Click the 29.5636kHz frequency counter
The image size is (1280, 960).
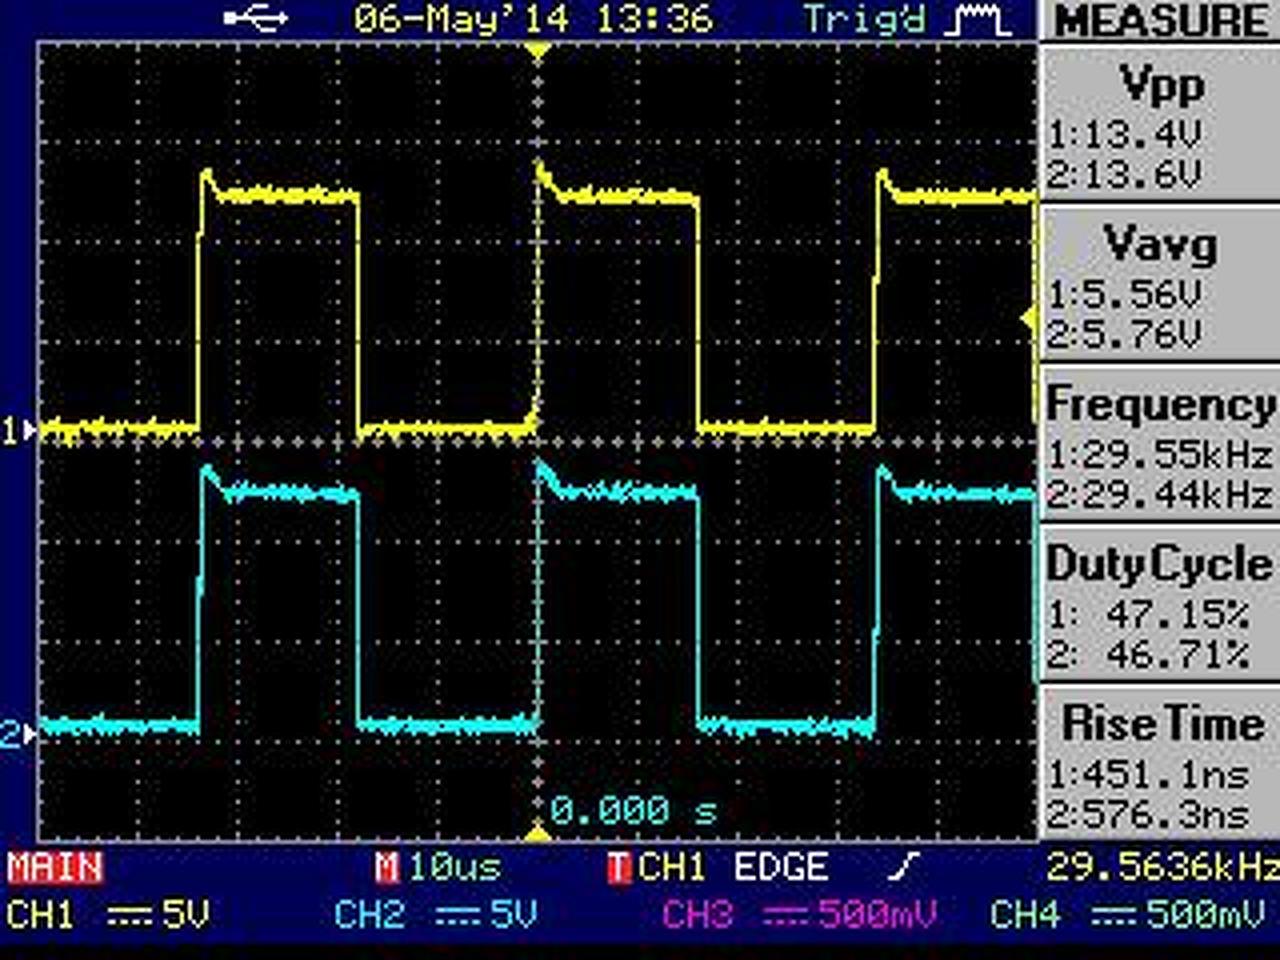tap(1162, 867)
